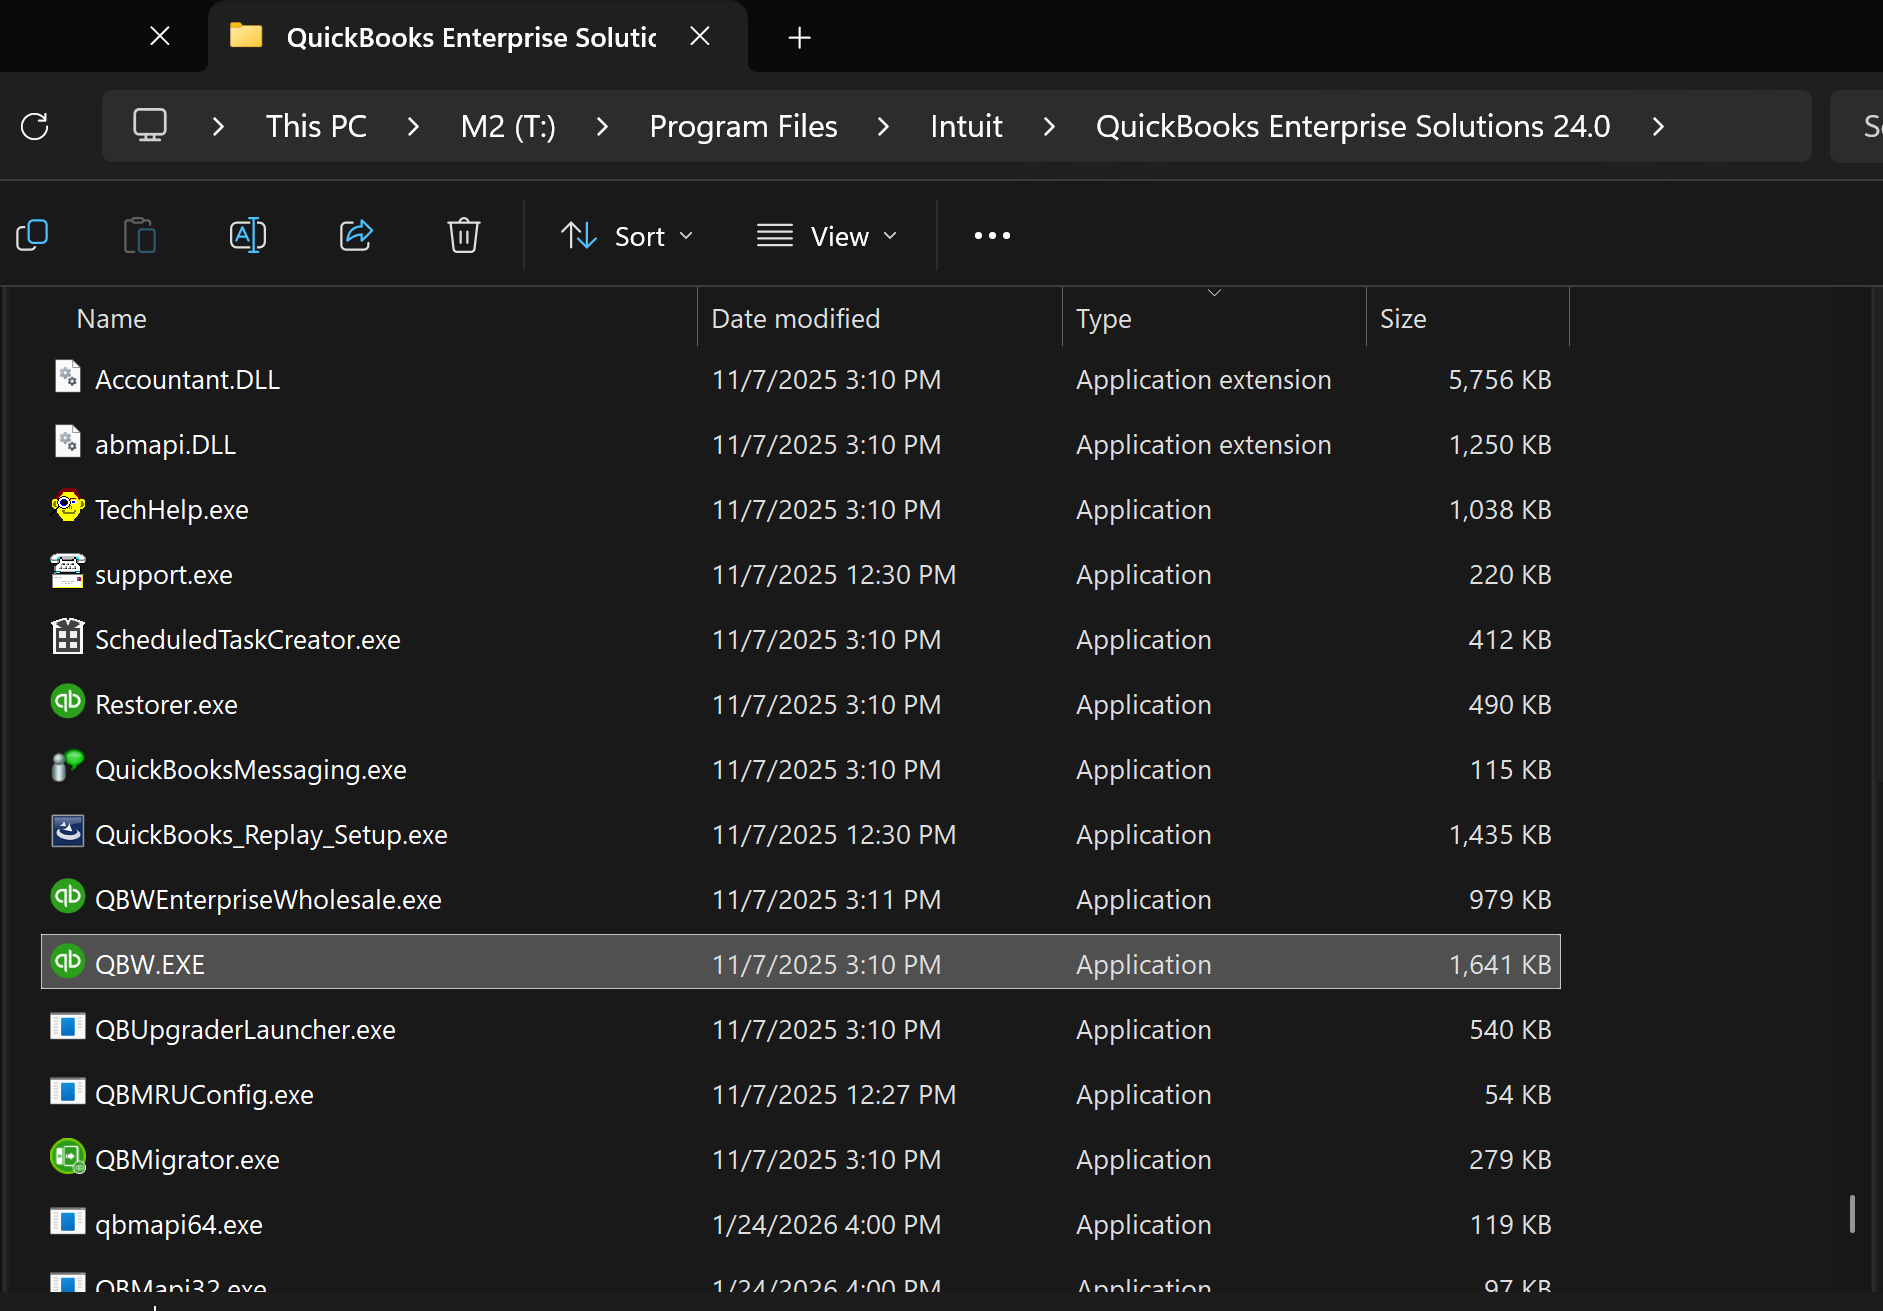Sort by Type column header
This screenshot has width=1883, height=1311.
1104,319
